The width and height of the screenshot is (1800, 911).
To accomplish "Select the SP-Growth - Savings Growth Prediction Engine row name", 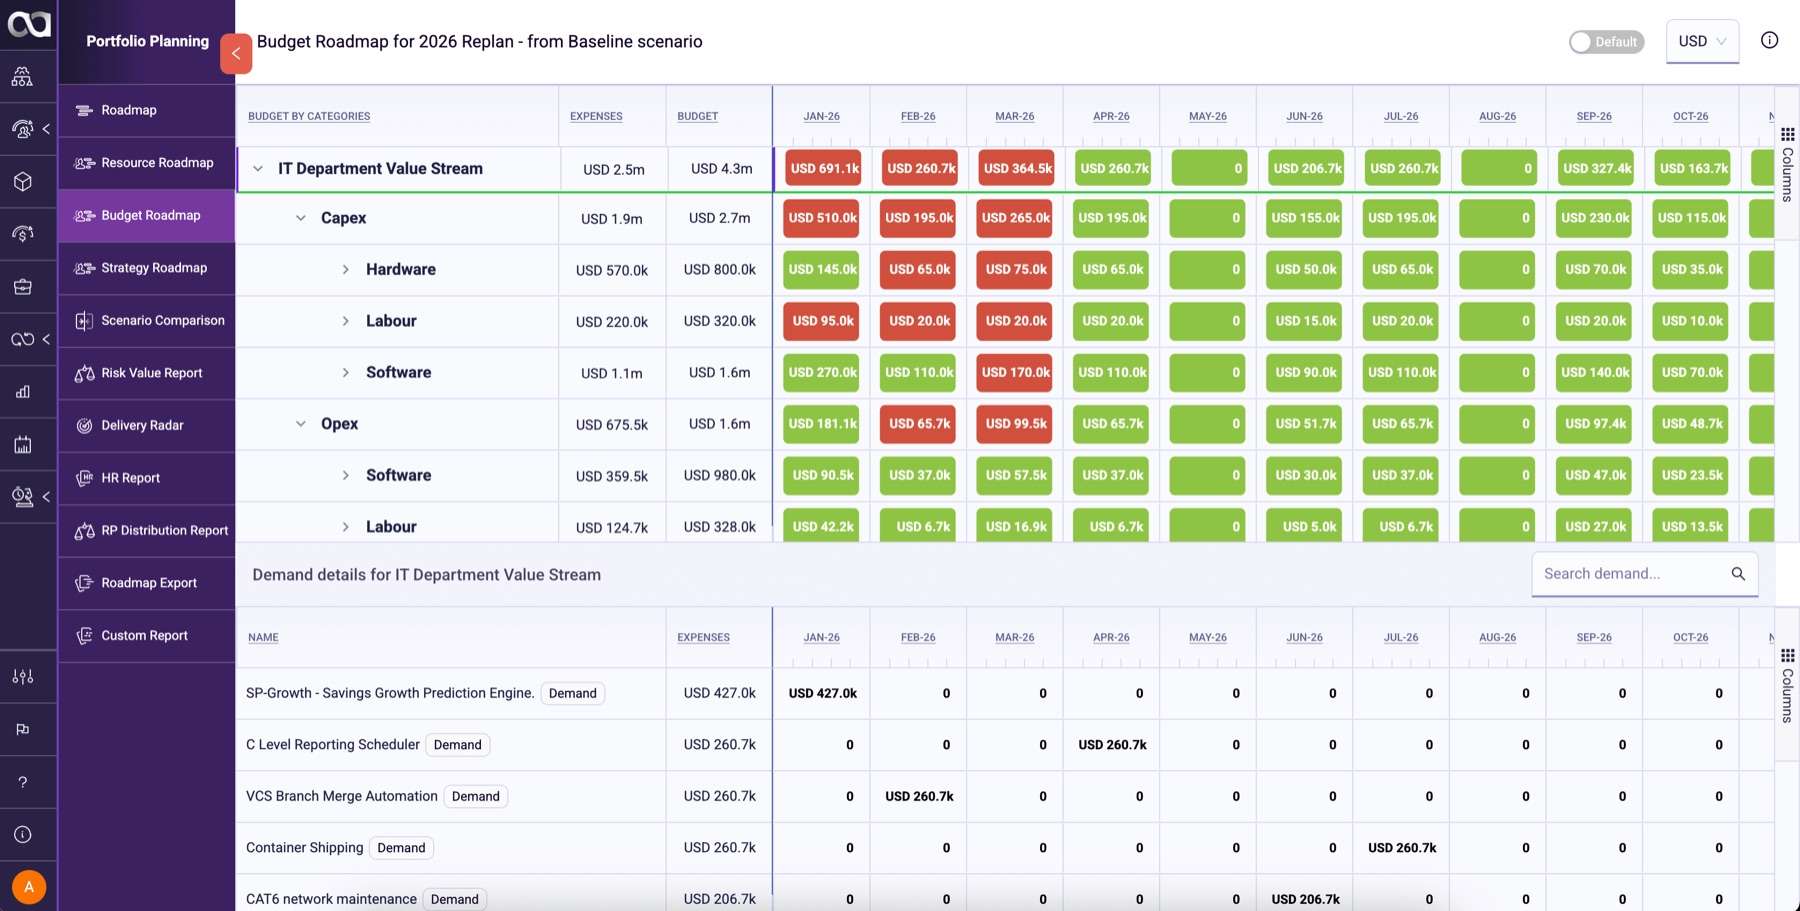I will [390, 694].
